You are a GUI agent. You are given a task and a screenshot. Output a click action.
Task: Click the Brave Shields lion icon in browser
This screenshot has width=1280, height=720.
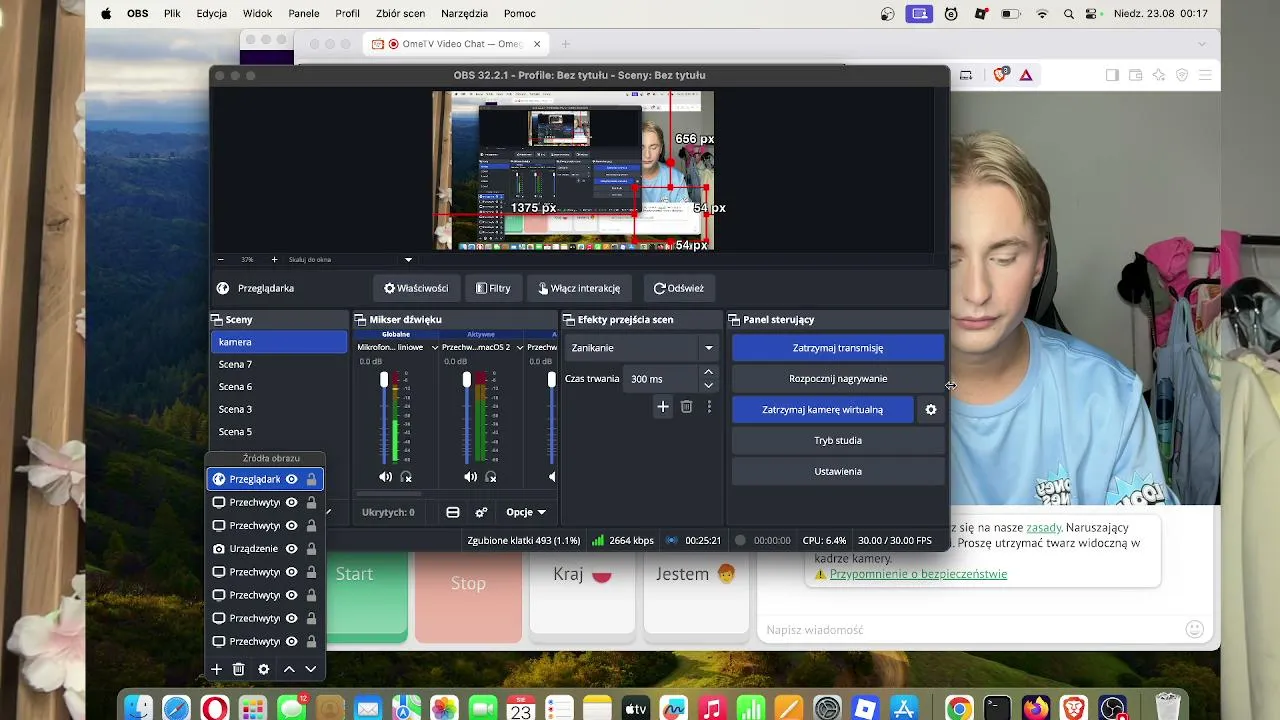pyautogui.click(x=1000, y=75)
